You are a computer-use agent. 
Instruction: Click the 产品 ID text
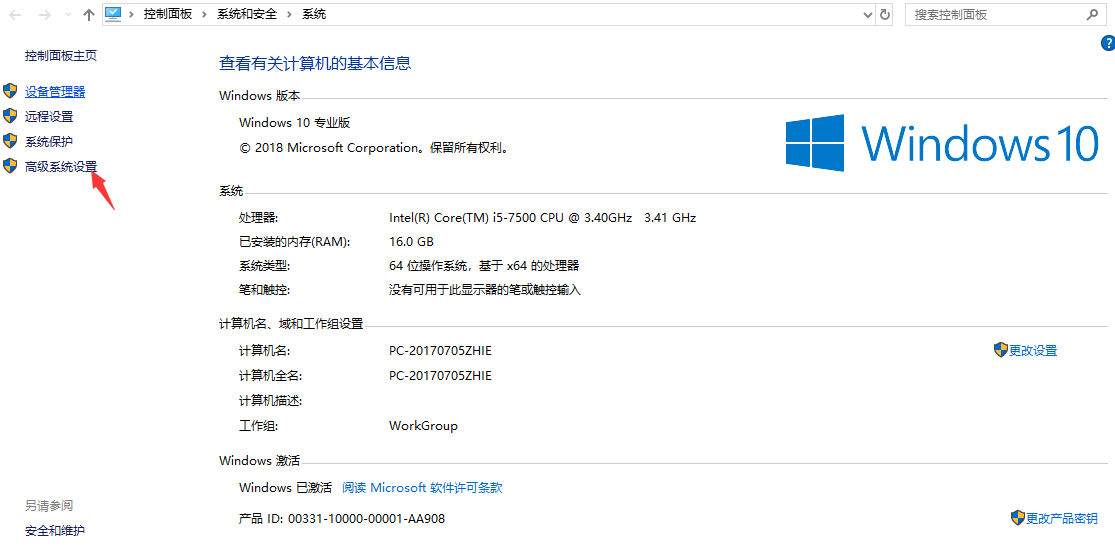click(x=342, y=519)
